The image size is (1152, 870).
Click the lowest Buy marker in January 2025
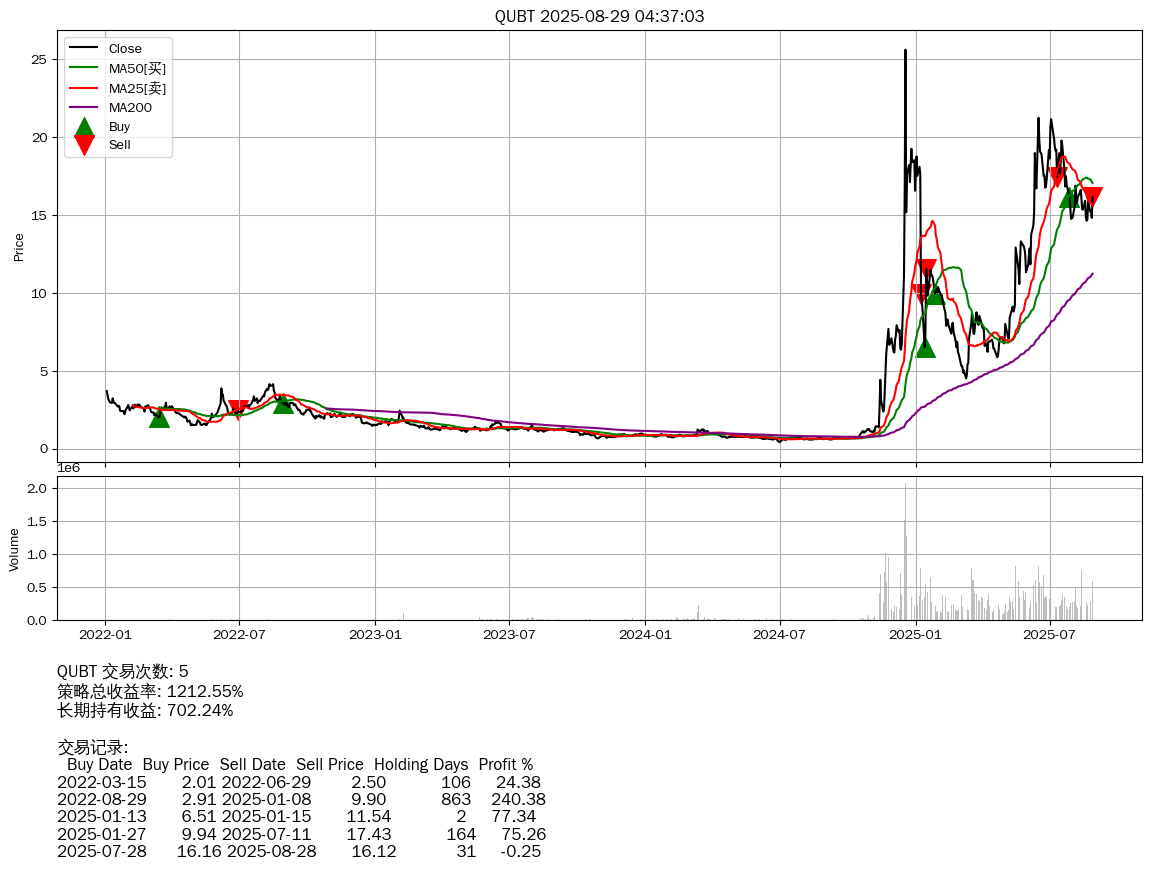[x=925, y=348]
